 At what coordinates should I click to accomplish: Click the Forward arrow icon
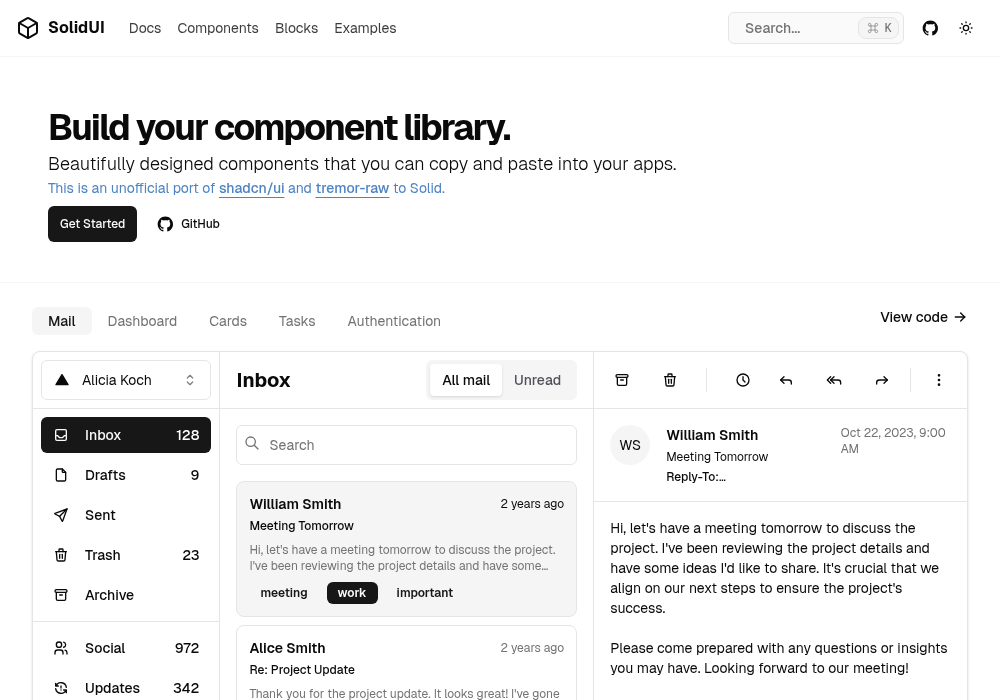click(881, 381)
